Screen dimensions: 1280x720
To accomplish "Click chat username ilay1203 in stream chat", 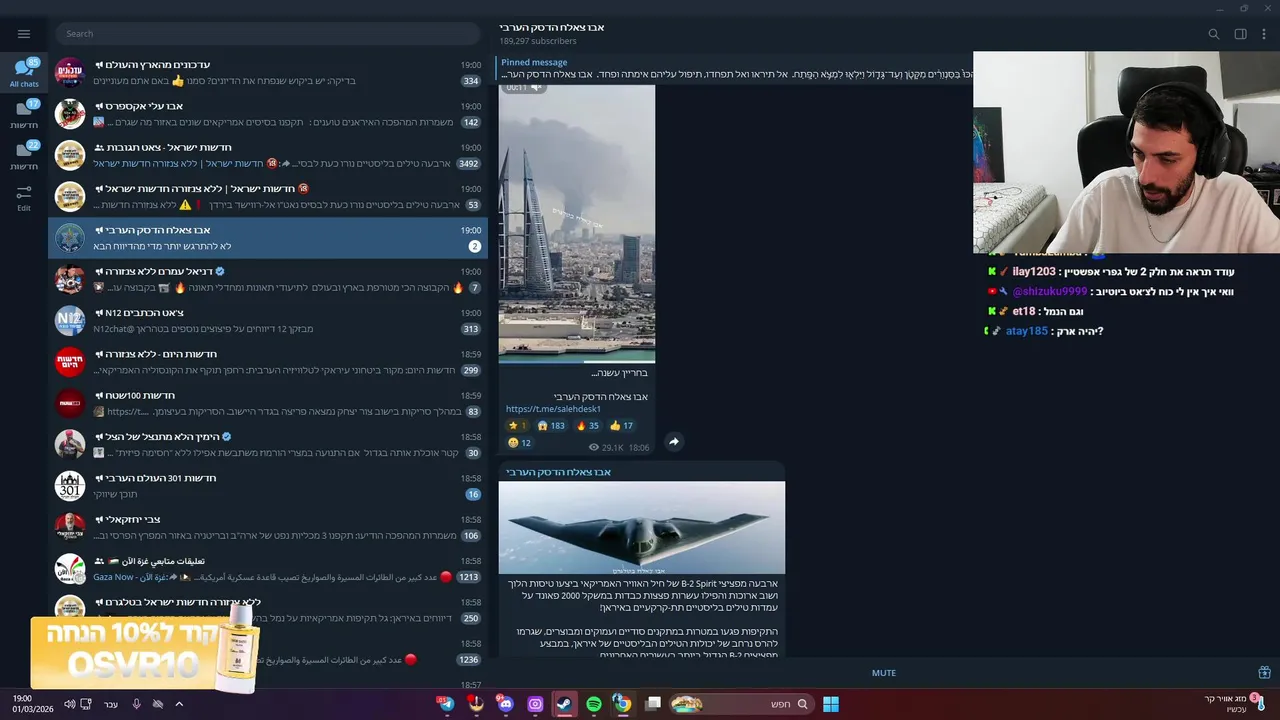I will [1034, 272].
